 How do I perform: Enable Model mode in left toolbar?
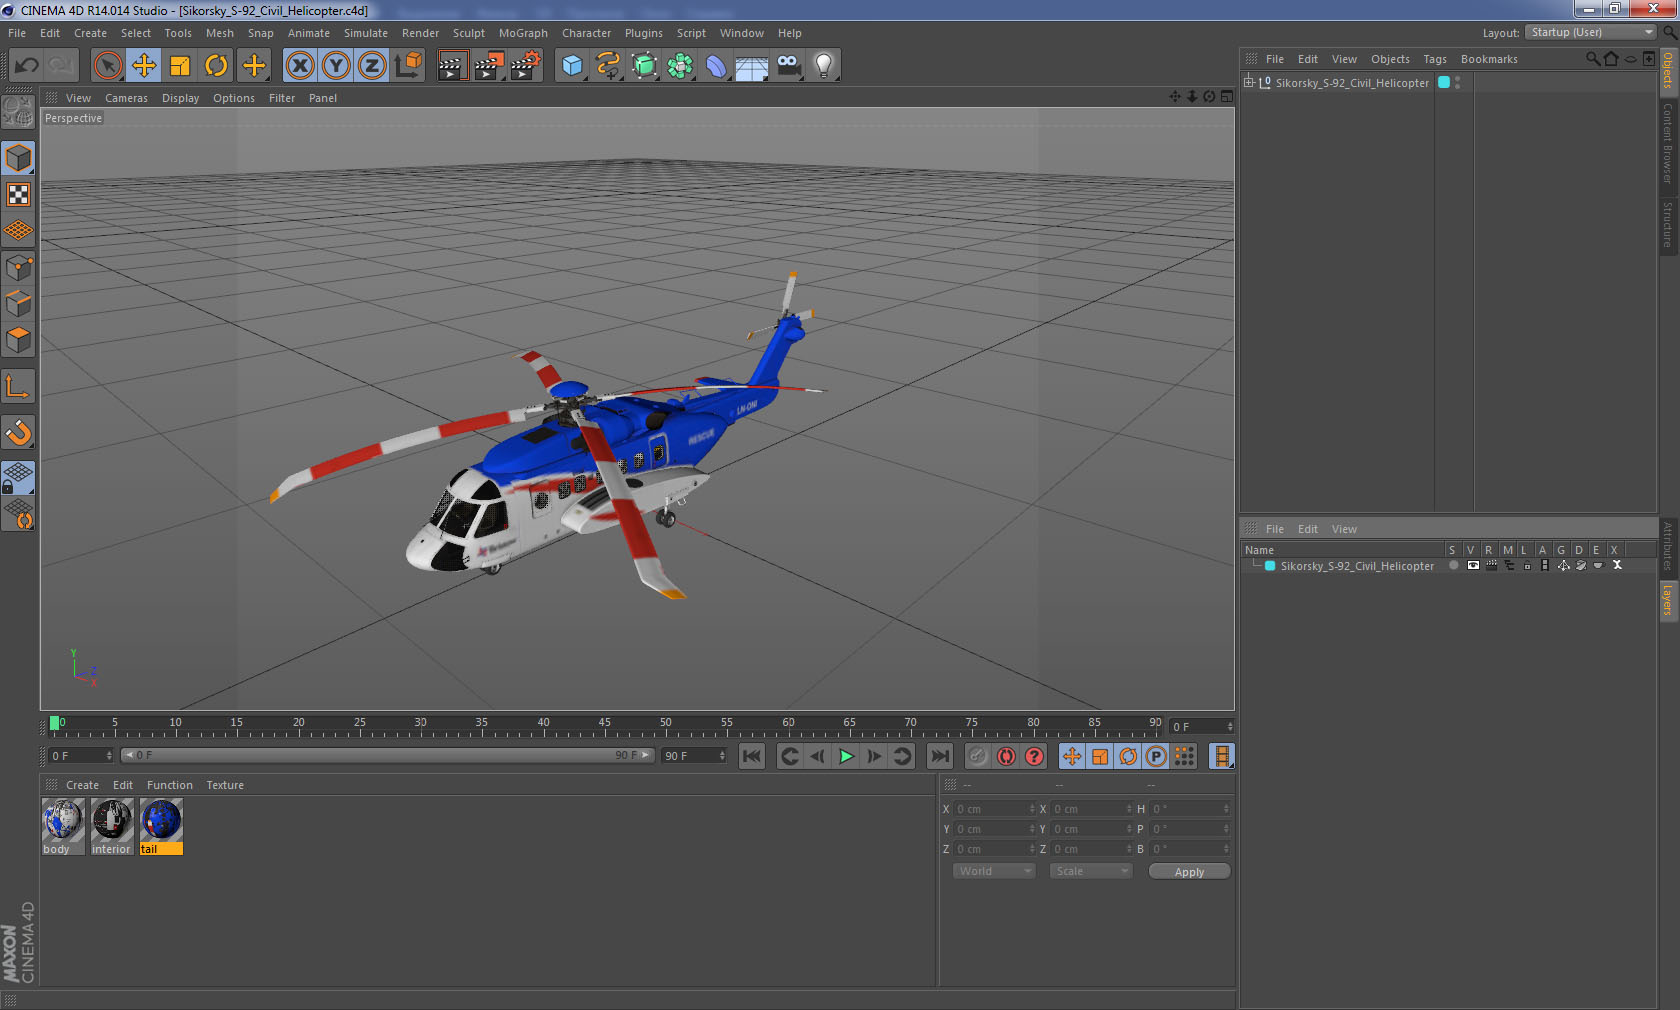tap(19, 158)
